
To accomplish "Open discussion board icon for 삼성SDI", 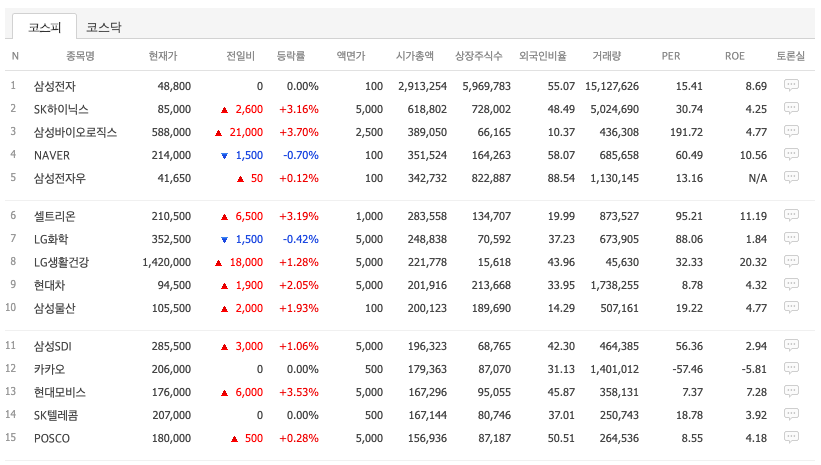I will (791, 346).
